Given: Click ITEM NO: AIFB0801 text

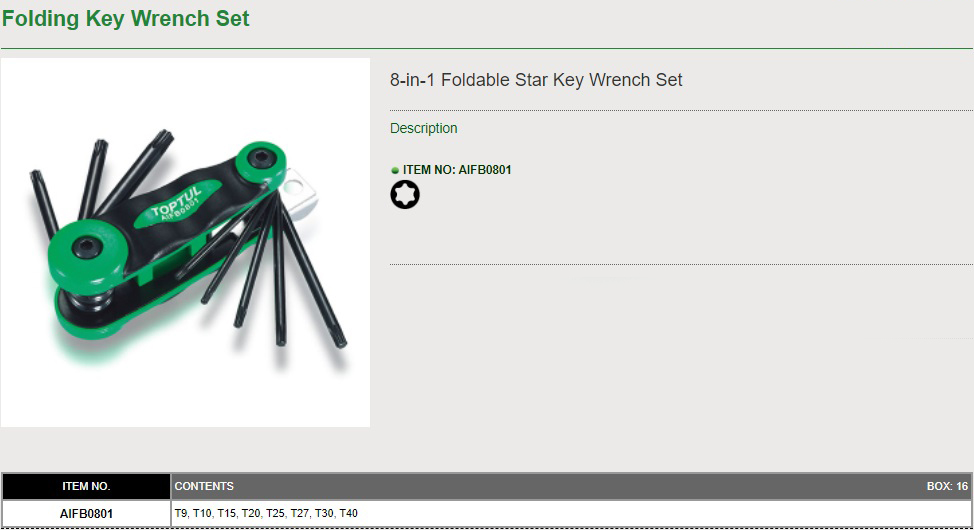Looking at the screenshot, I should [x=457, y=170].
